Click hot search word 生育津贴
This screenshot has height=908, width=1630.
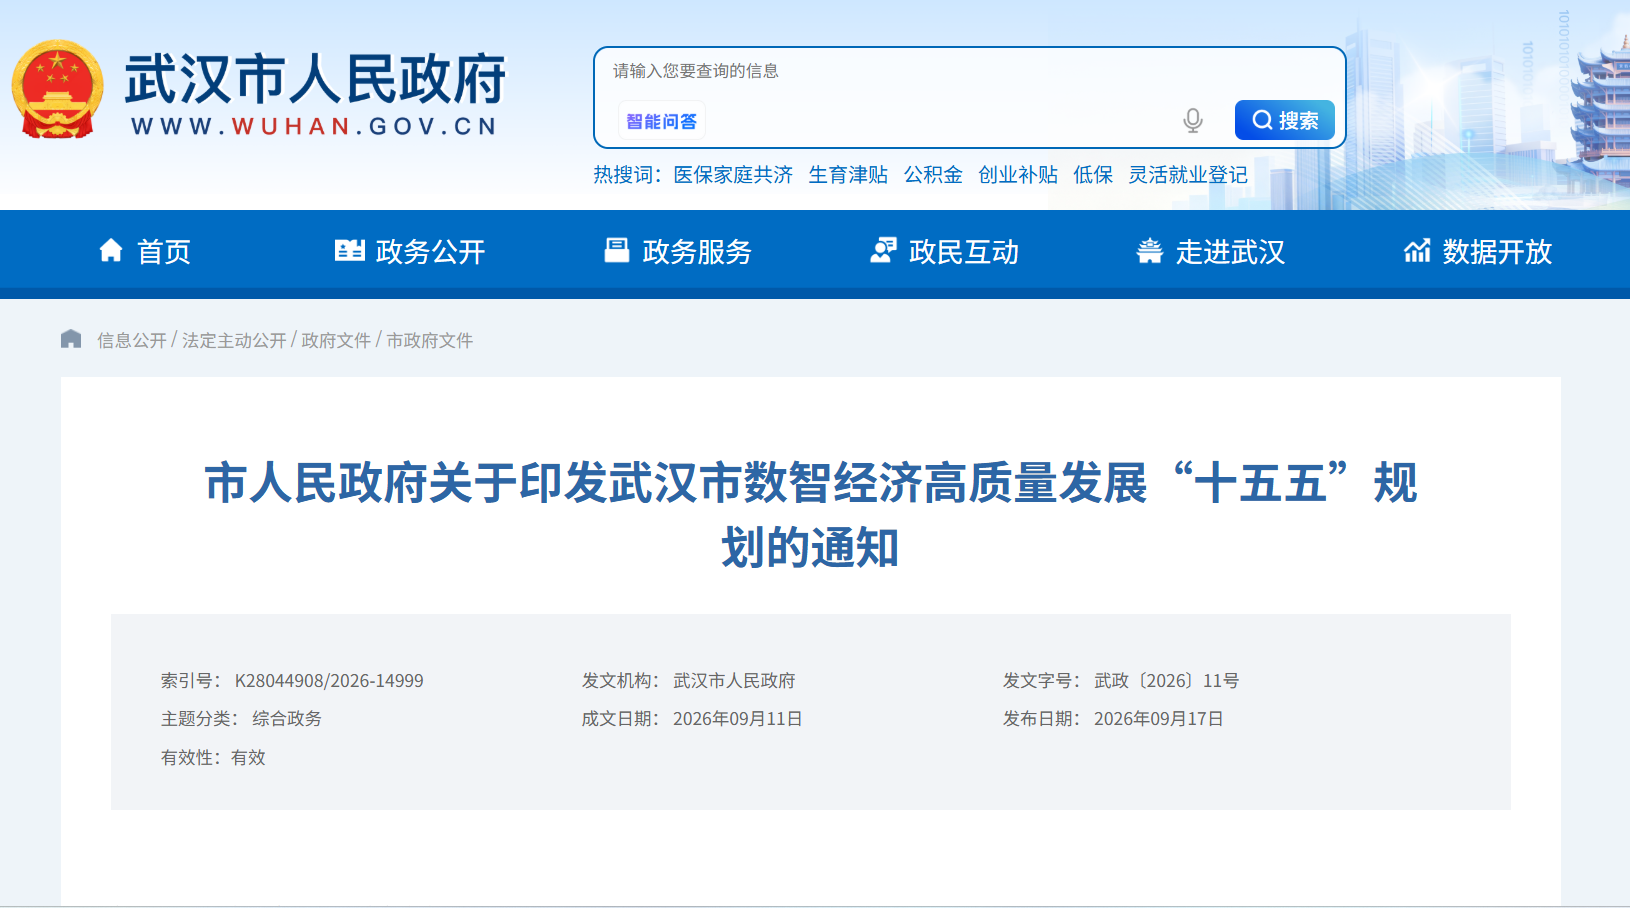(x=848, y=175)
